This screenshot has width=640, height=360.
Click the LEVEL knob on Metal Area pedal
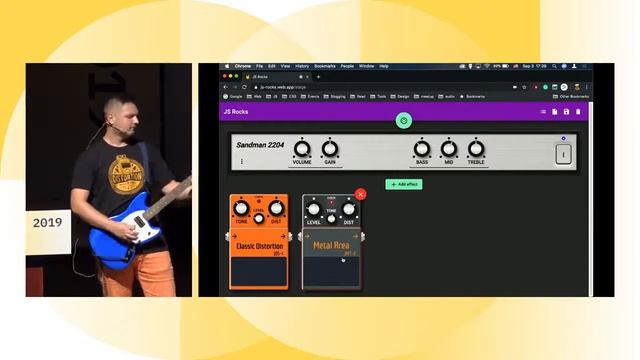coord(313,209)
